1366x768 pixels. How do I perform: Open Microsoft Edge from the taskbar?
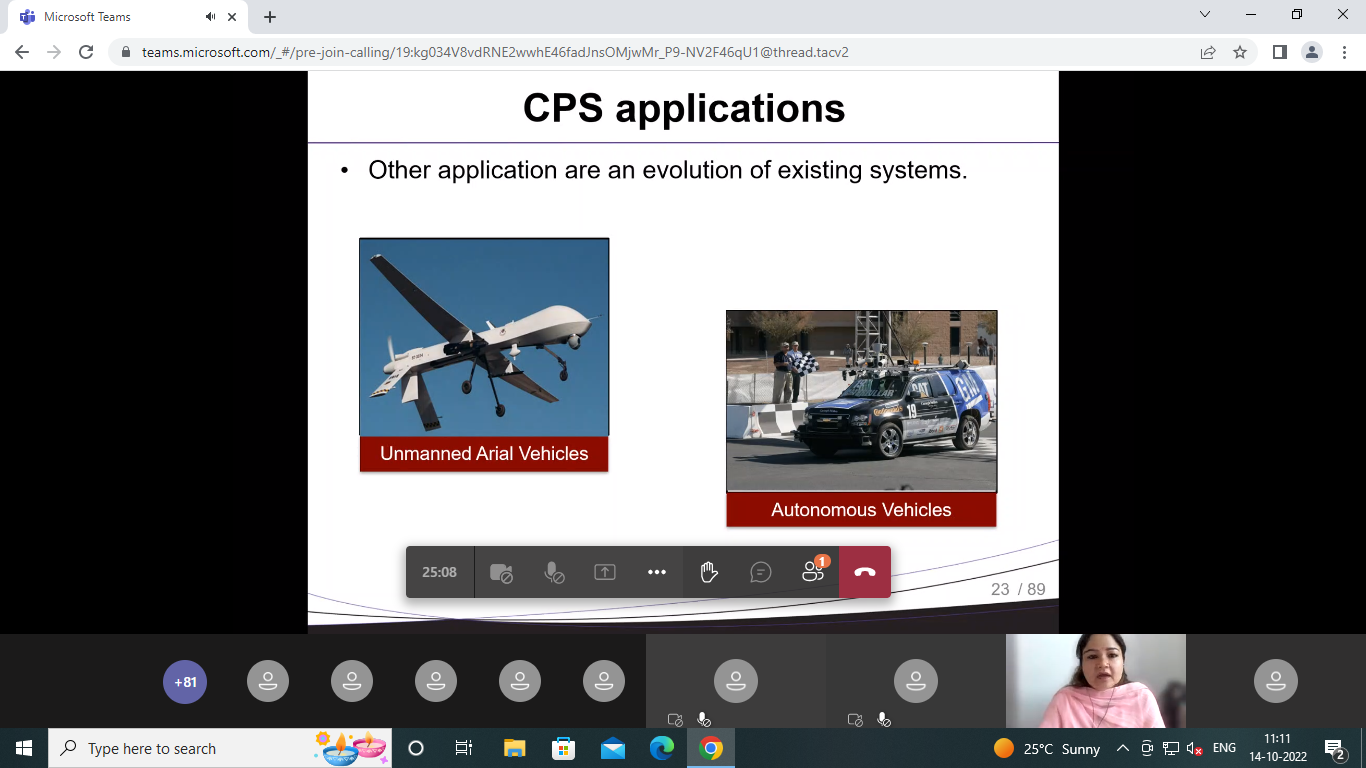[662, 748]
